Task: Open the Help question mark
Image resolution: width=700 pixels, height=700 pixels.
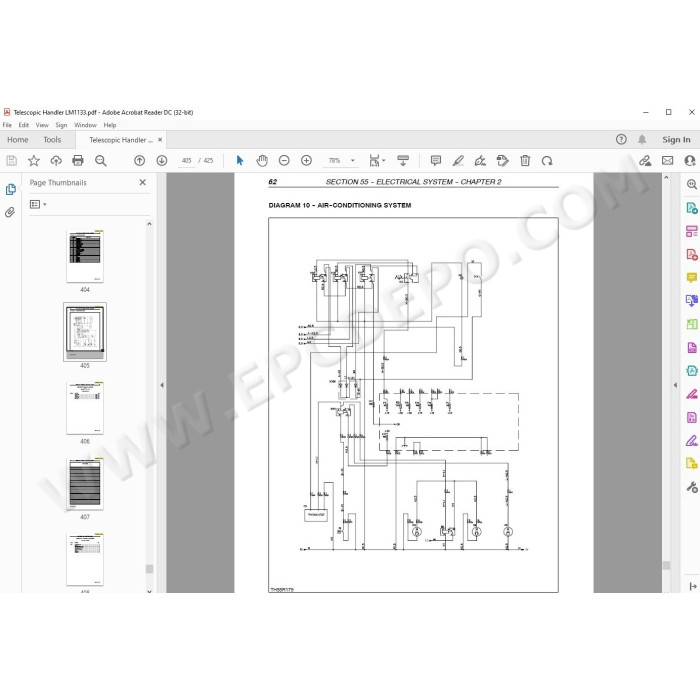Action: [621, 139]
